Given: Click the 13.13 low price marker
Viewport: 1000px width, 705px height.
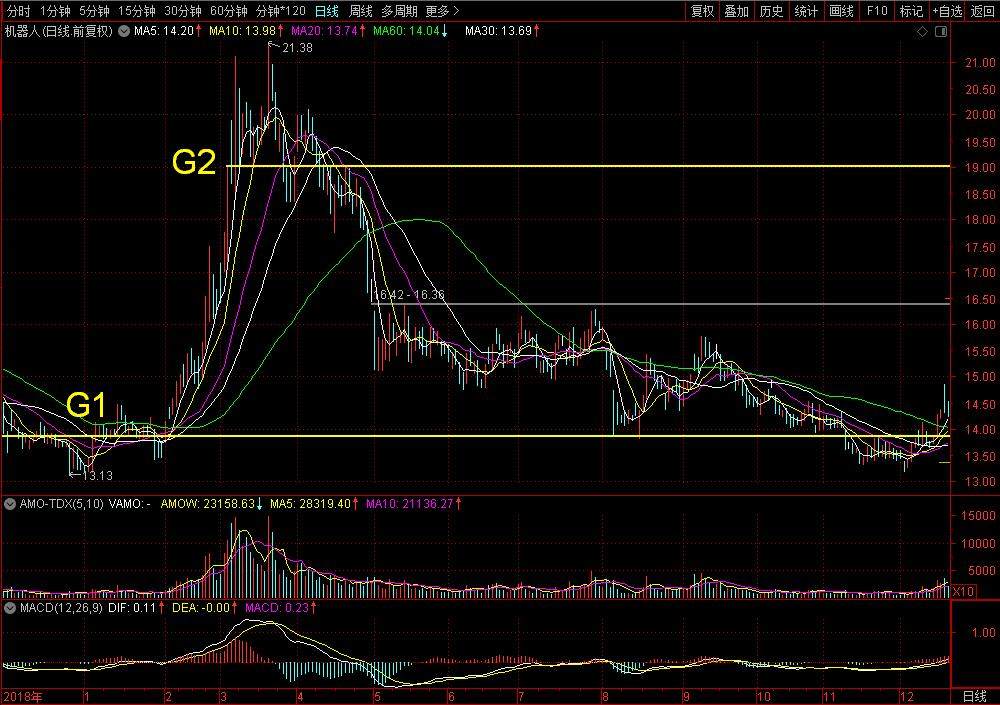Looking at the screenshot, I should (x=97, y=475).
